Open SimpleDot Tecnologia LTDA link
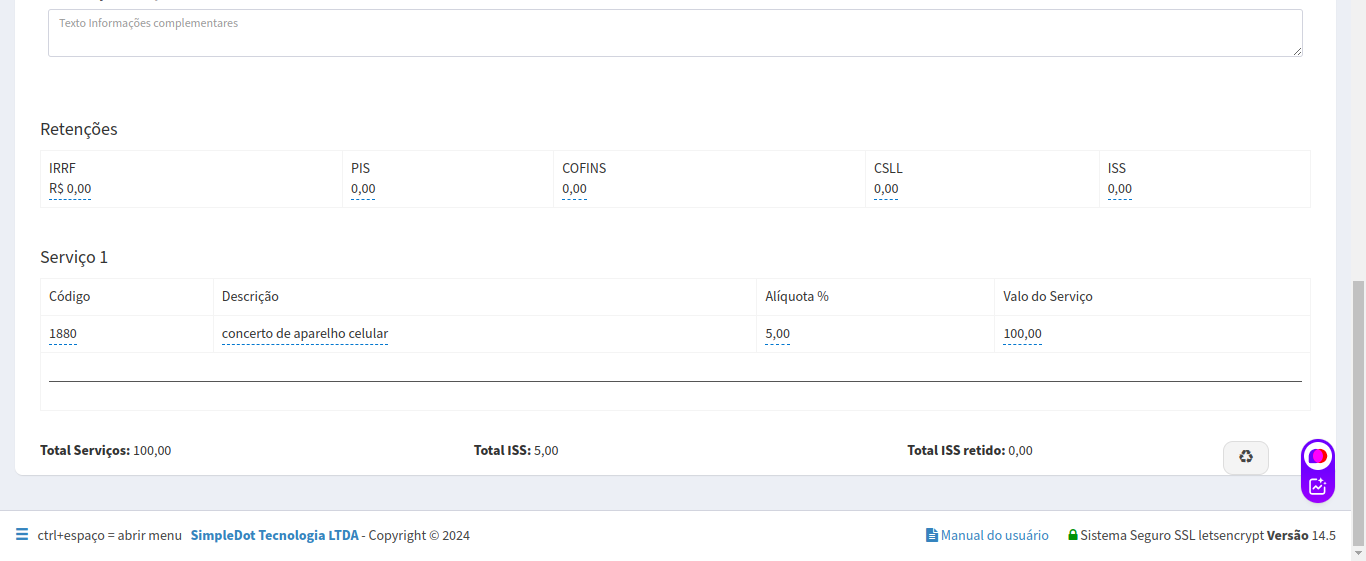 click(x=274, y=535)
